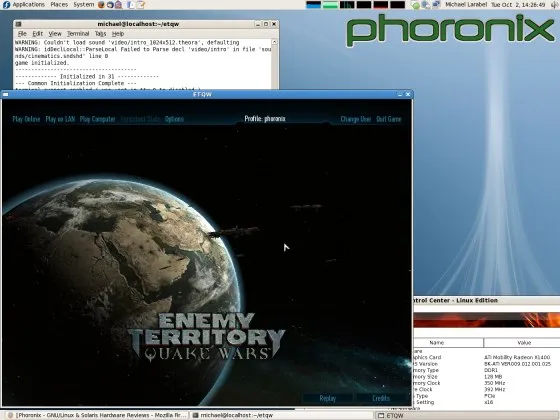Click Change User in the game menu
Screen dimensions: 560x420
pyautogui.click(x=356, y=119)
